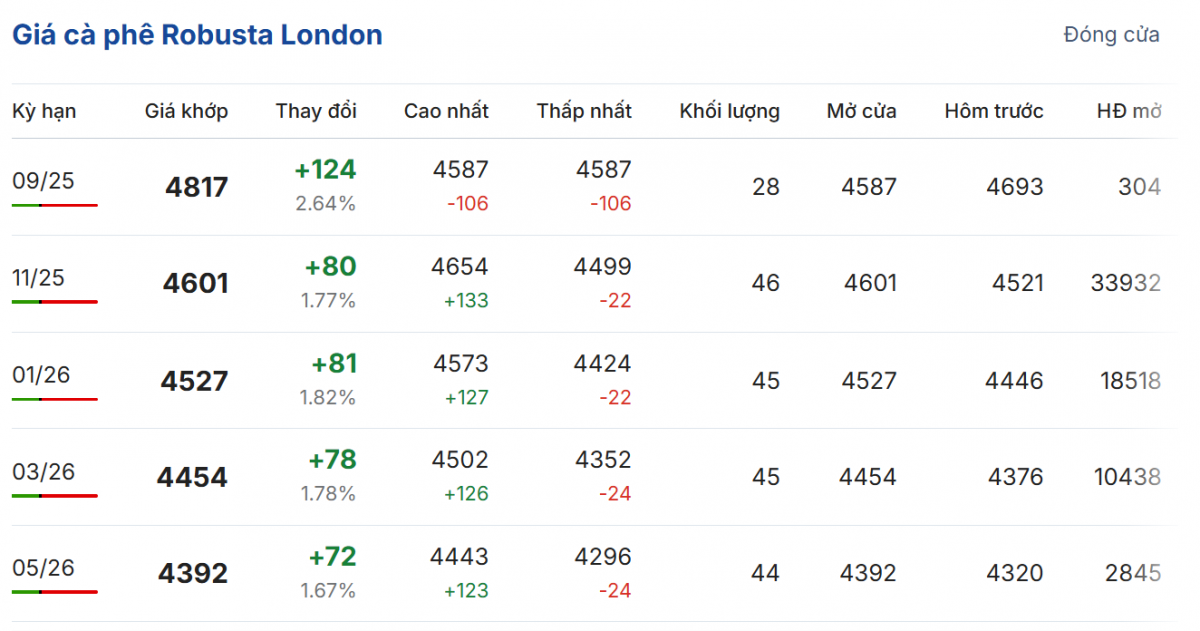
Task: Click the "Giá cà phê Robusta London" title
Action: pos(197,36)
